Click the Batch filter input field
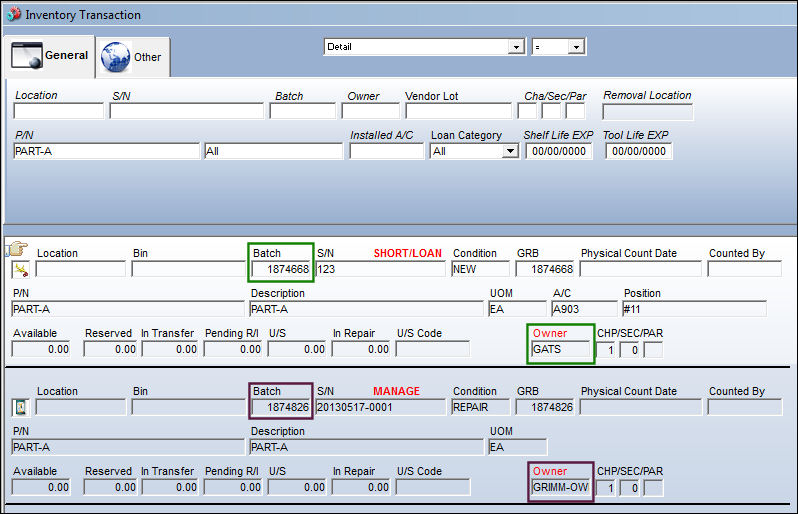This screenshot has height=514, width=798. click(302, 111)
